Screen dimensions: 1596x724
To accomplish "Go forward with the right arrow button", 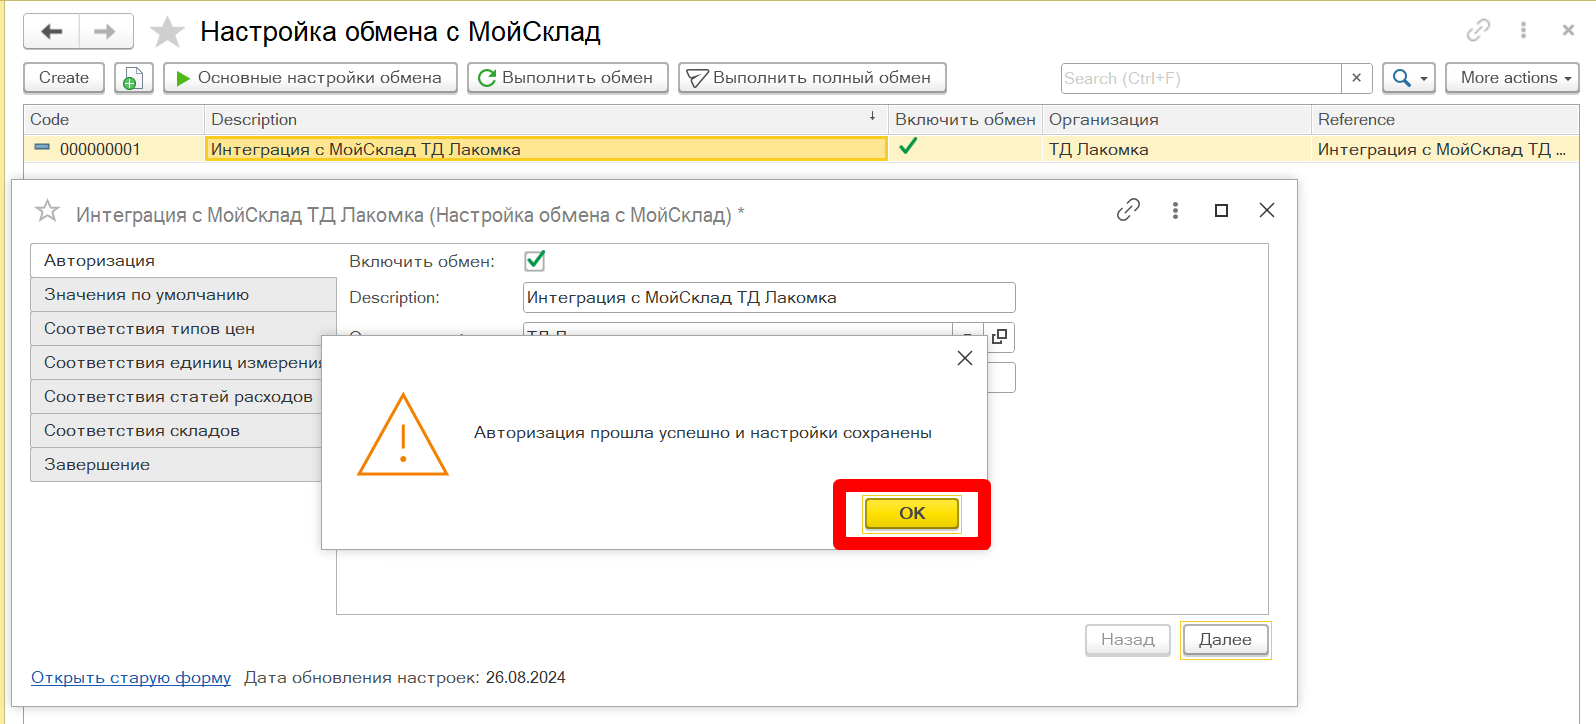I will pyautogui.click(x=105, y=32).
